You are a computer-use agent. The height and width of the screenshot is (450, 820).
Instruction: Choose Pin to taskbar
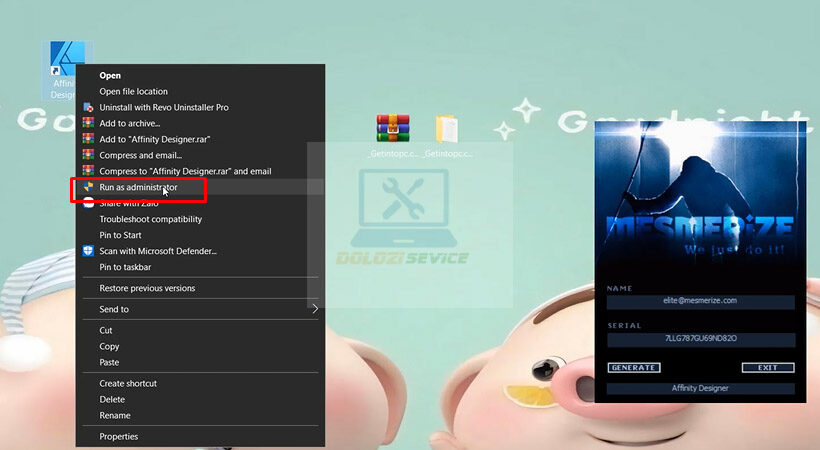pos(125,267)
